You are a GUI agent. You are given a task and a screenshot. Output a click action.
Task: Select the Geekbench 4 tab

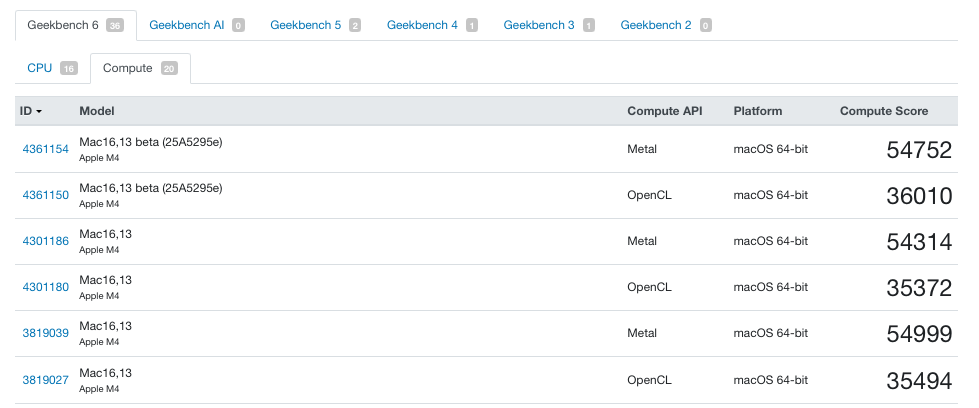pos(422,25)
